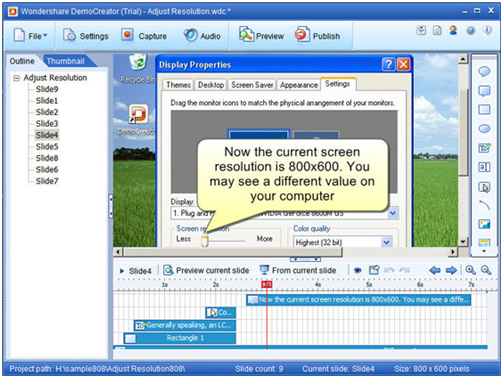Click the horizontal scroll-left arrow
Screen dimensions: 503x378
point(118,252)
